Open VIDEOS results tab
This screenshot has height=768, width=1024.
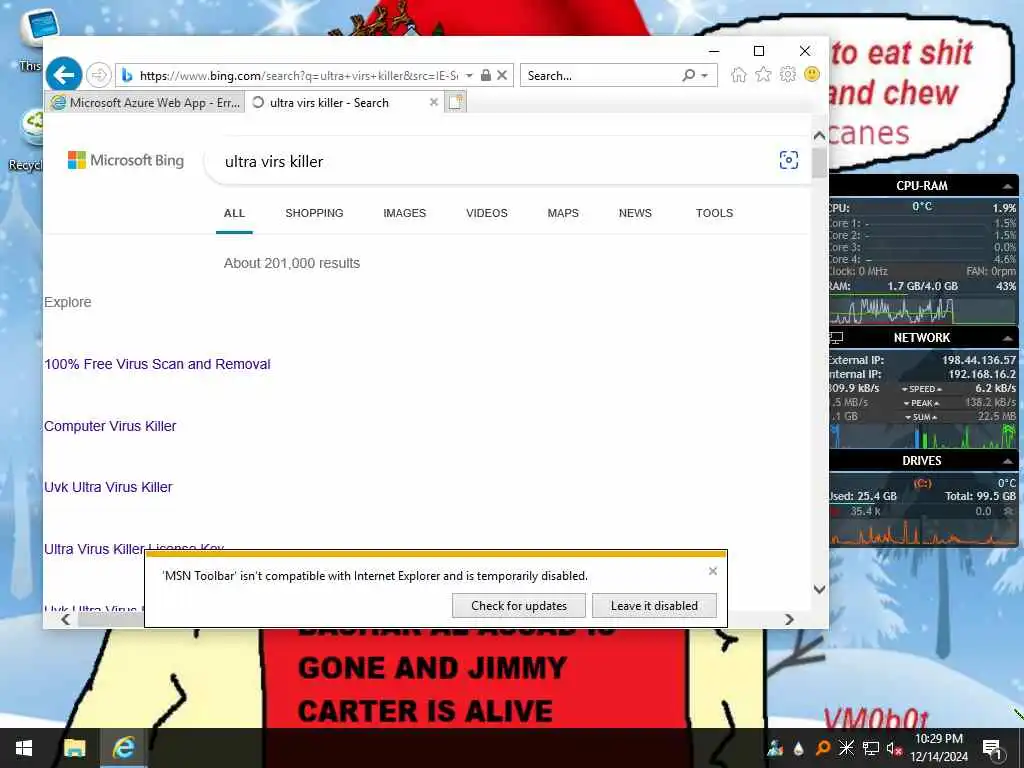coord(487,213)
